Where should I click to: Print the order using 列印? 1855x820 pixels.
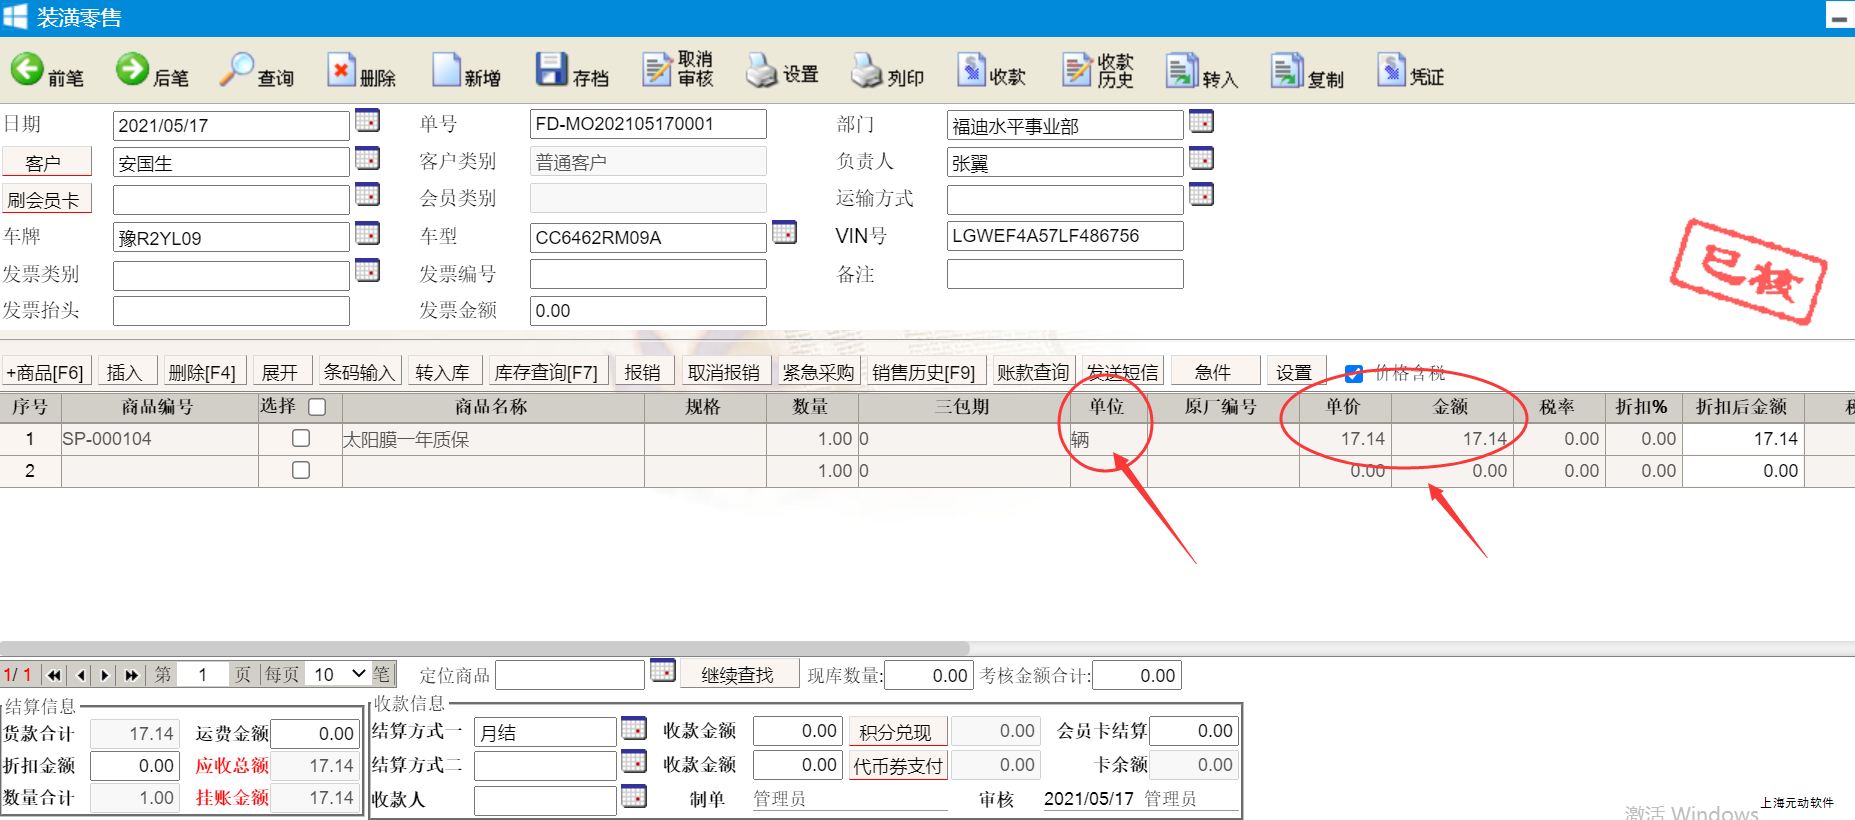(x=886, y=72)
